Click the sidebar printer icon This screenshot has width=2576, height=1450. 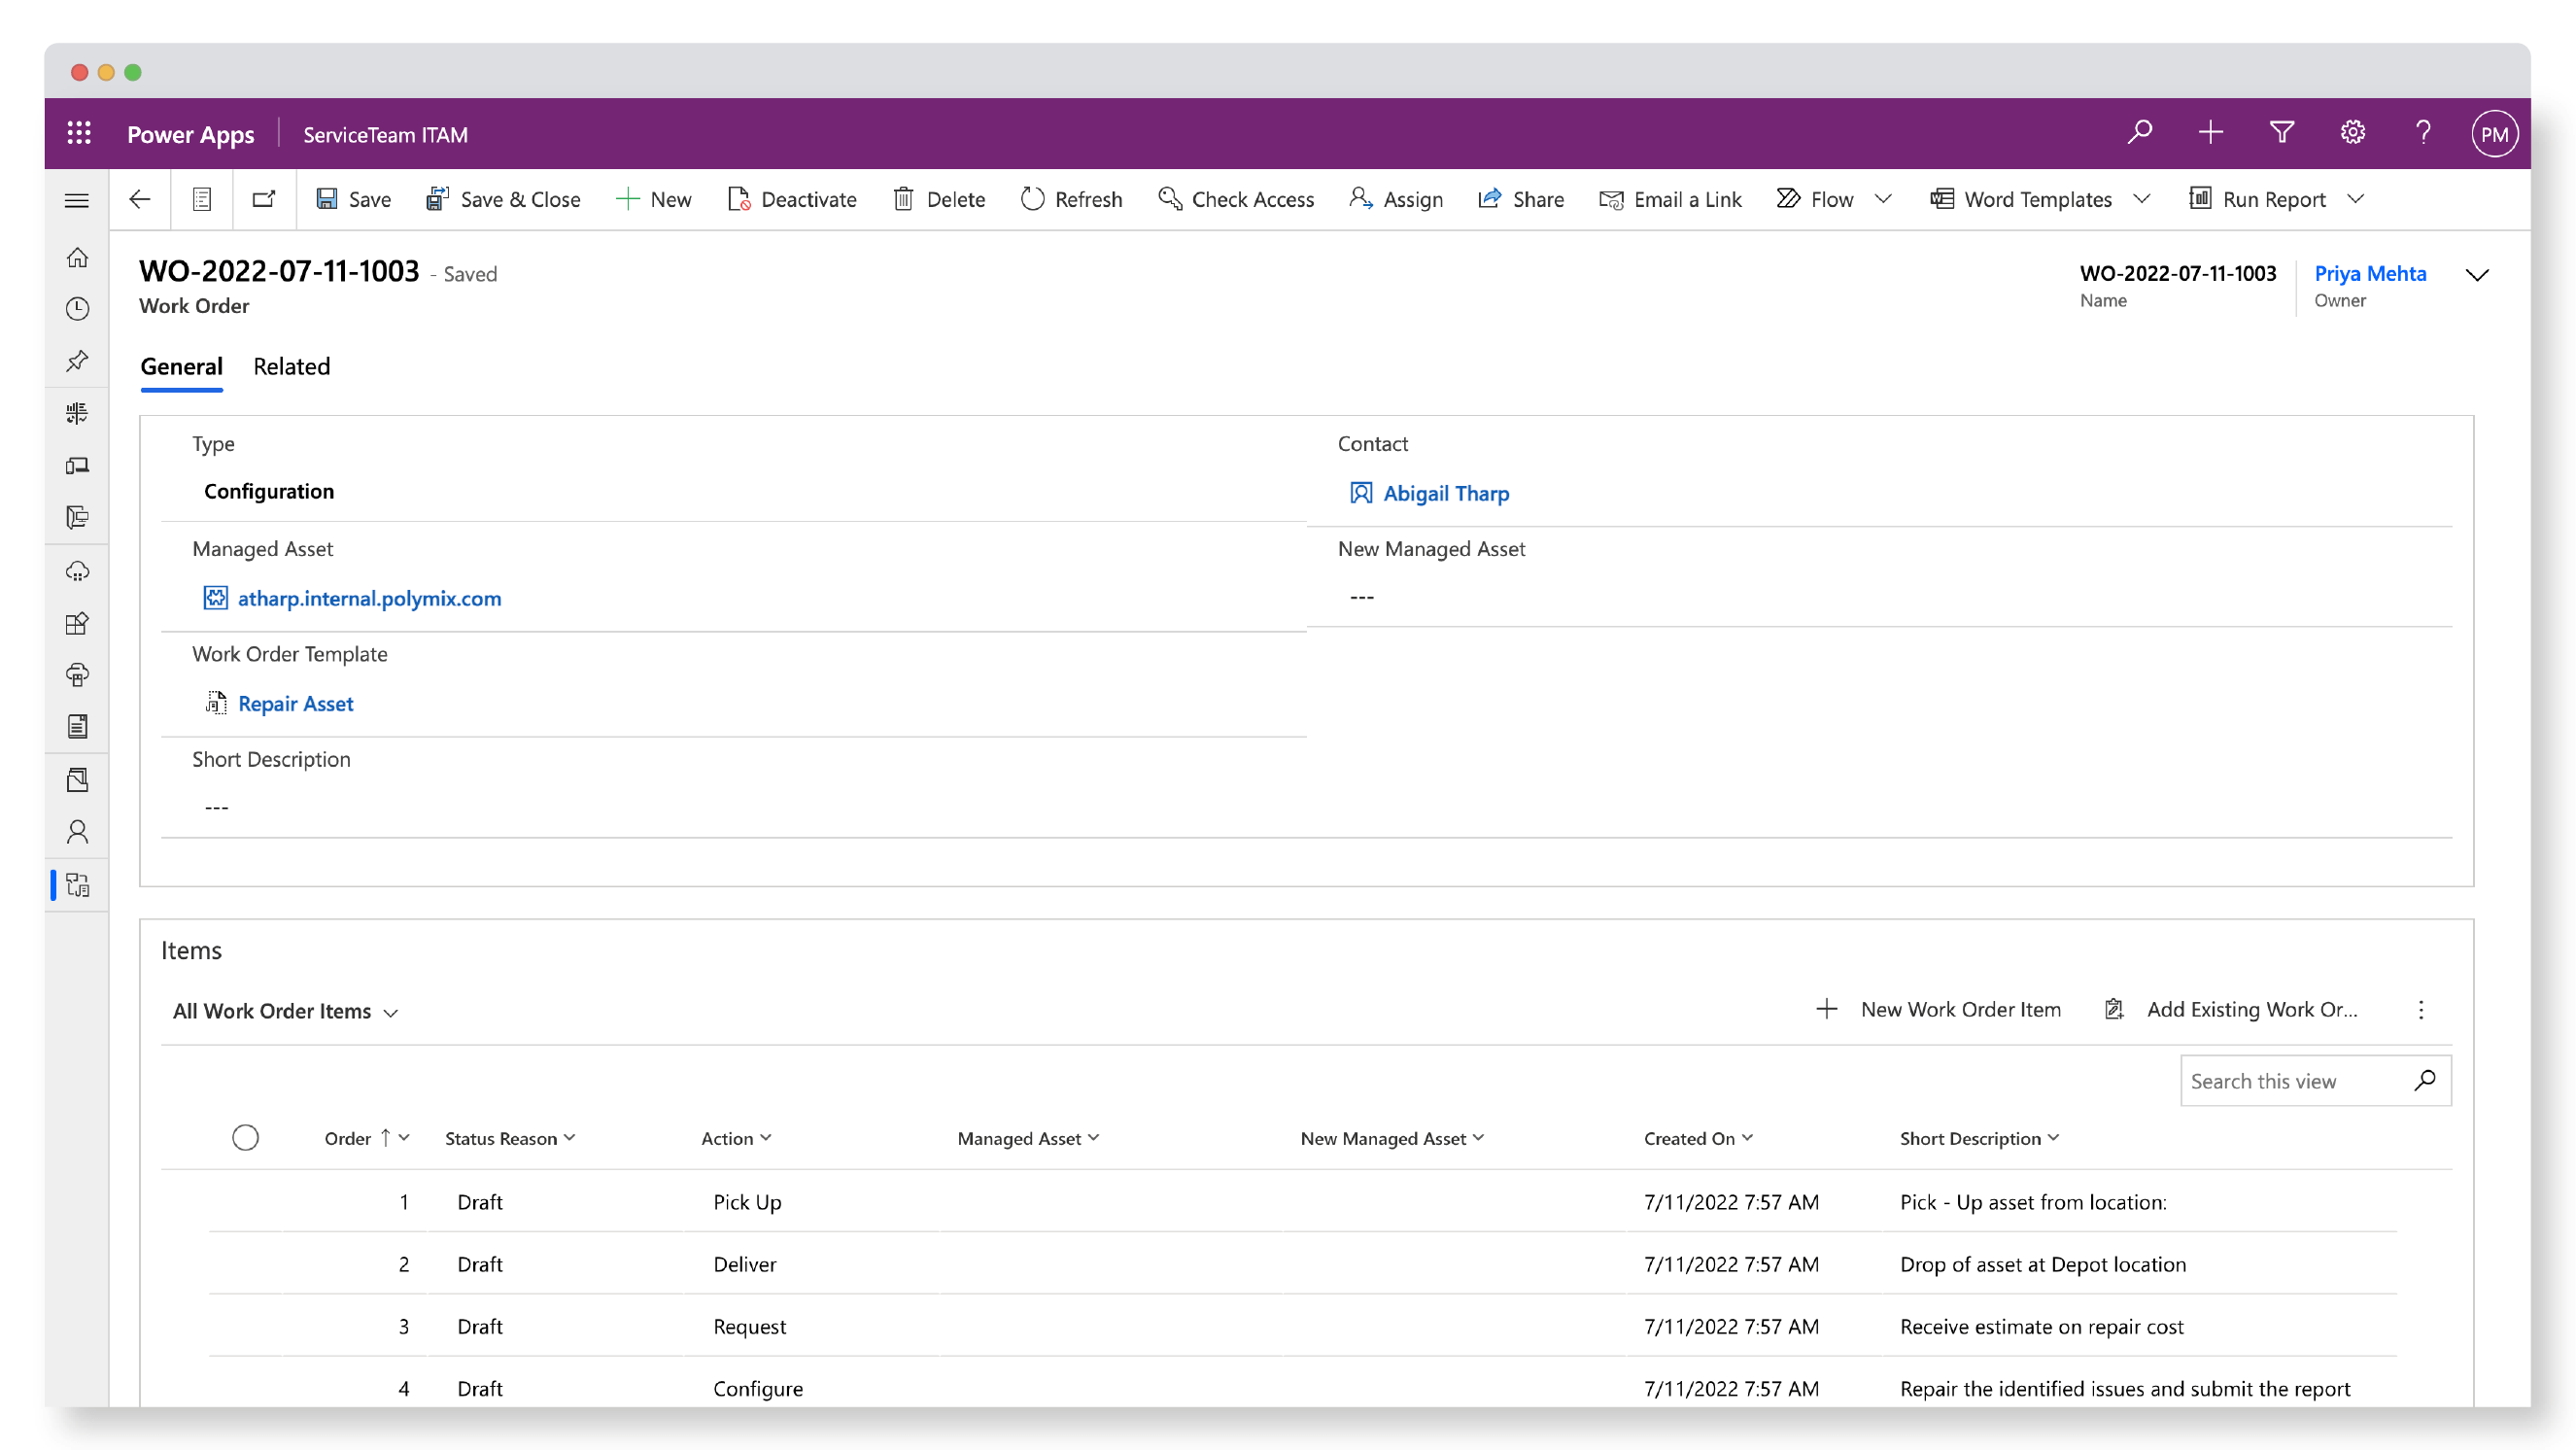pos(77,676)
